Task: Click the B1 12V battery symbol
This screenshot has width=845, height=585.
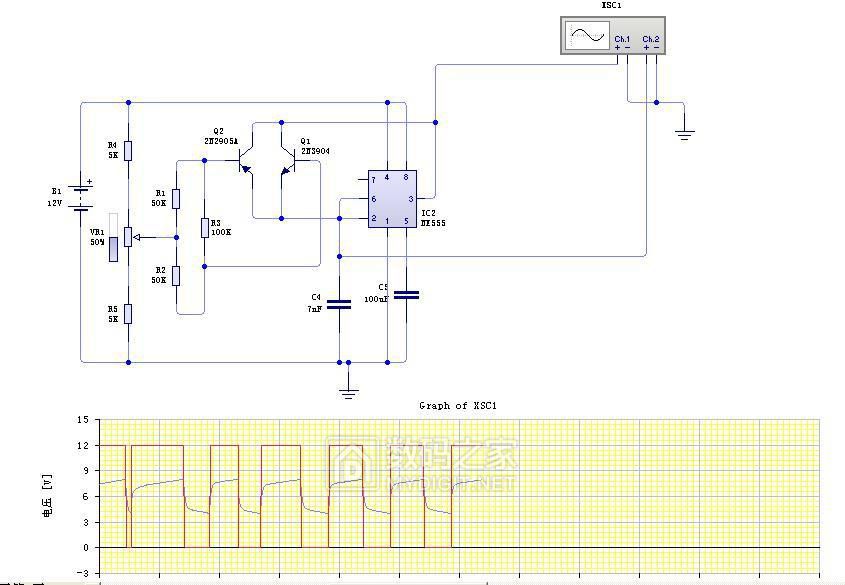Action: point(82,195)
